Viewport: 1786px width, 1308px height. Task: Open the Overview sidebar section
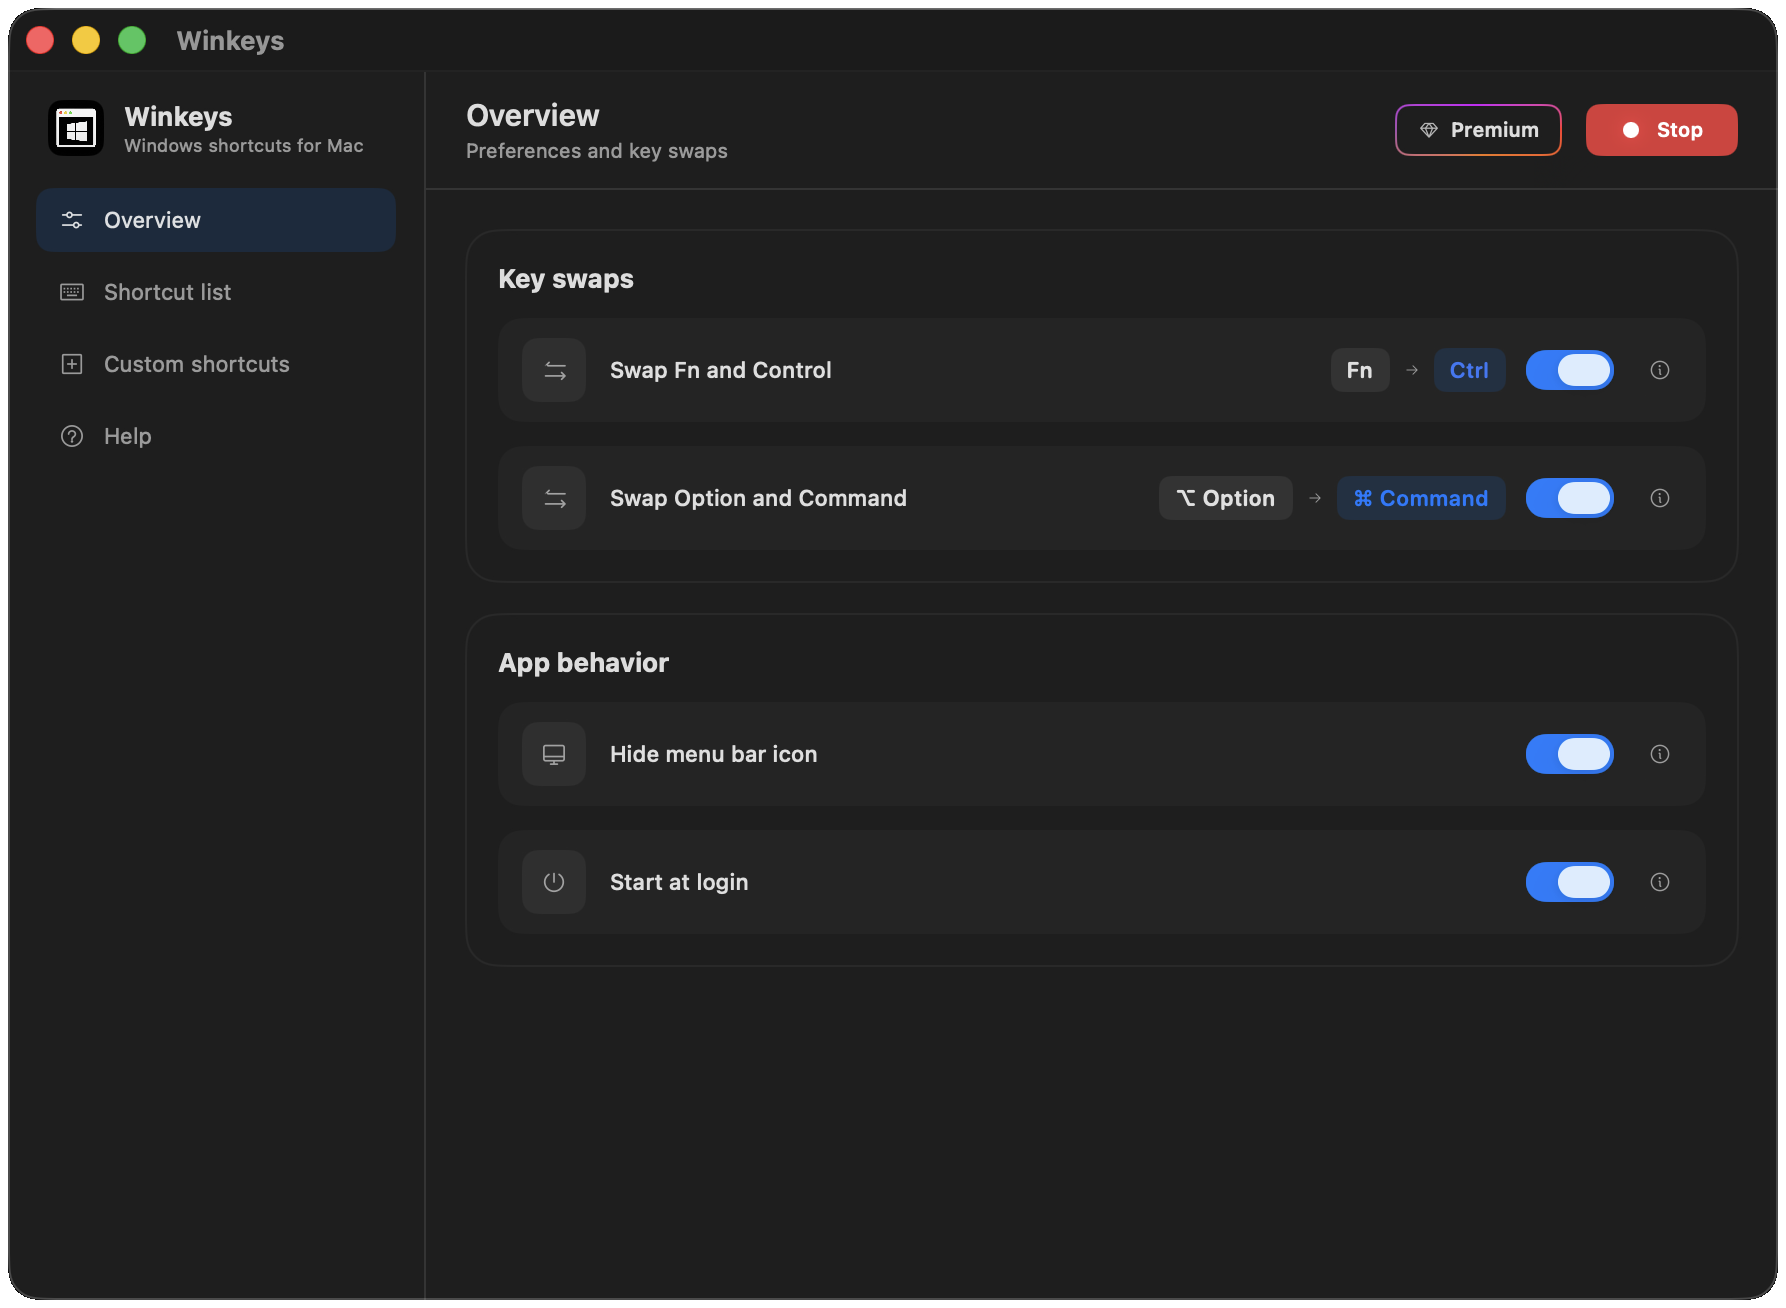coord(216,220)
